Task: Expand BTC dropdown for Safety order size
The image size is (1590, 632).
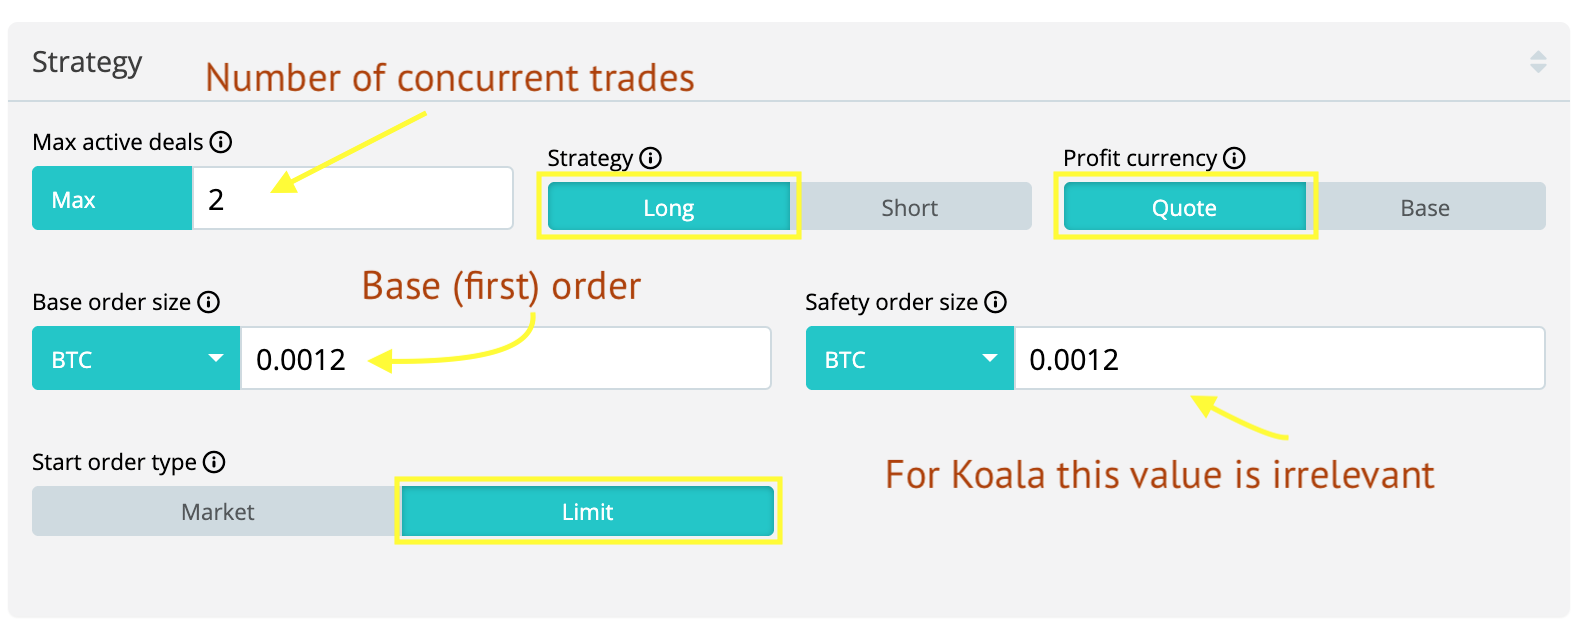Action: 909,359
